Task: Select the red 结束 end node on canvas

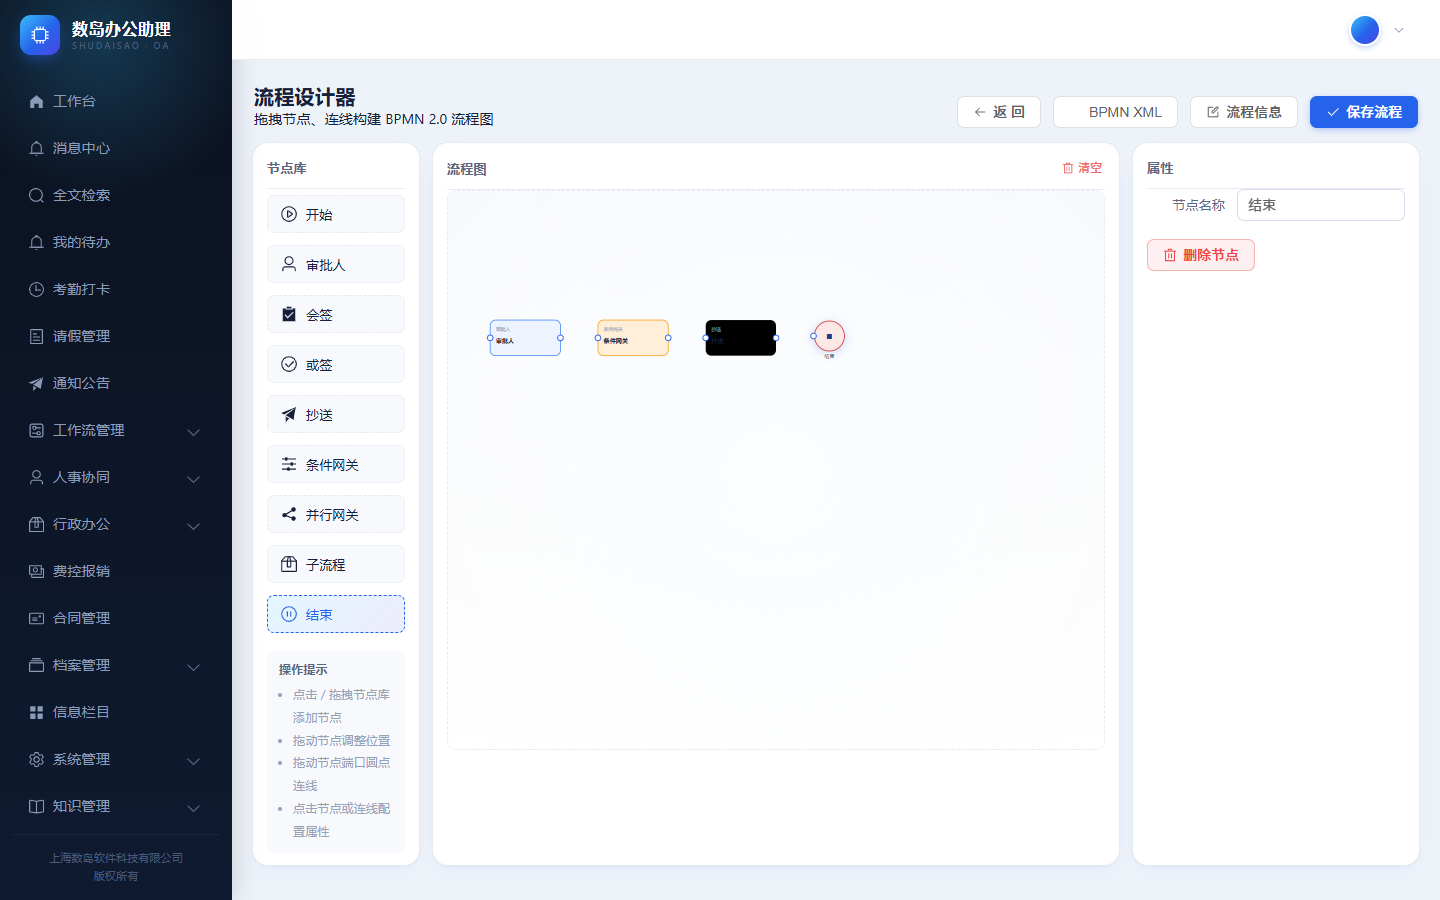Action: point(829,336)
